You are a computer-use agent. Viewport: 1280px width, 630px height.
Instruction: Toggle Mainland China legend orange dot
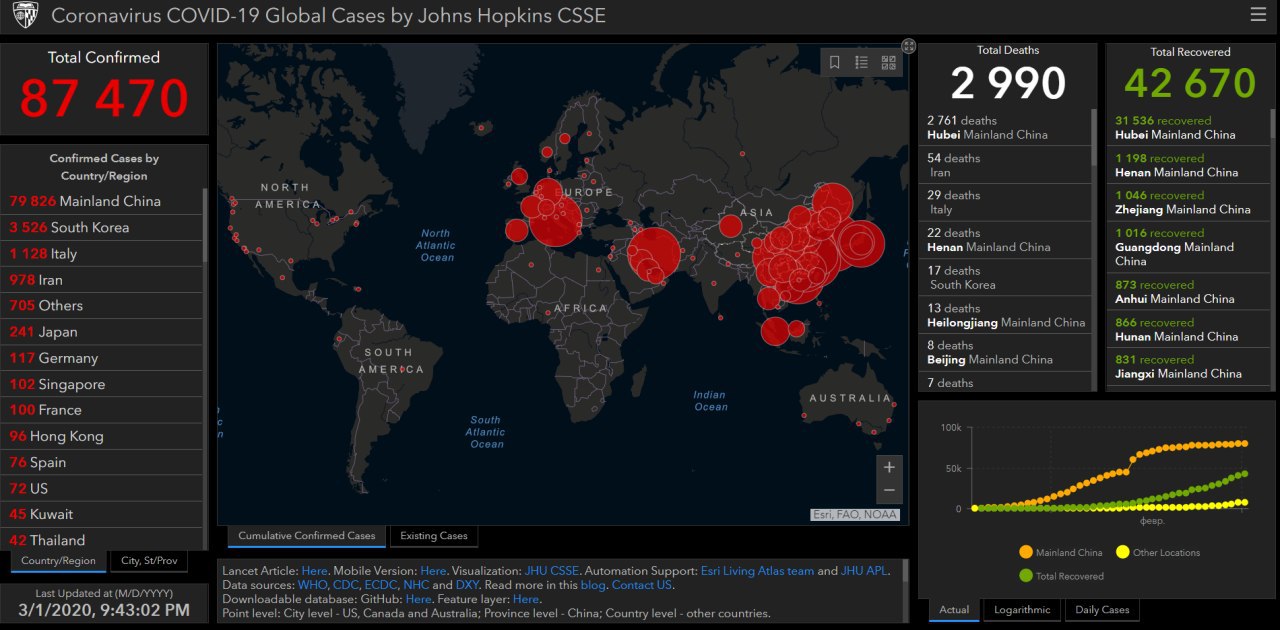pyautogui.click(x=1026, y=552)
